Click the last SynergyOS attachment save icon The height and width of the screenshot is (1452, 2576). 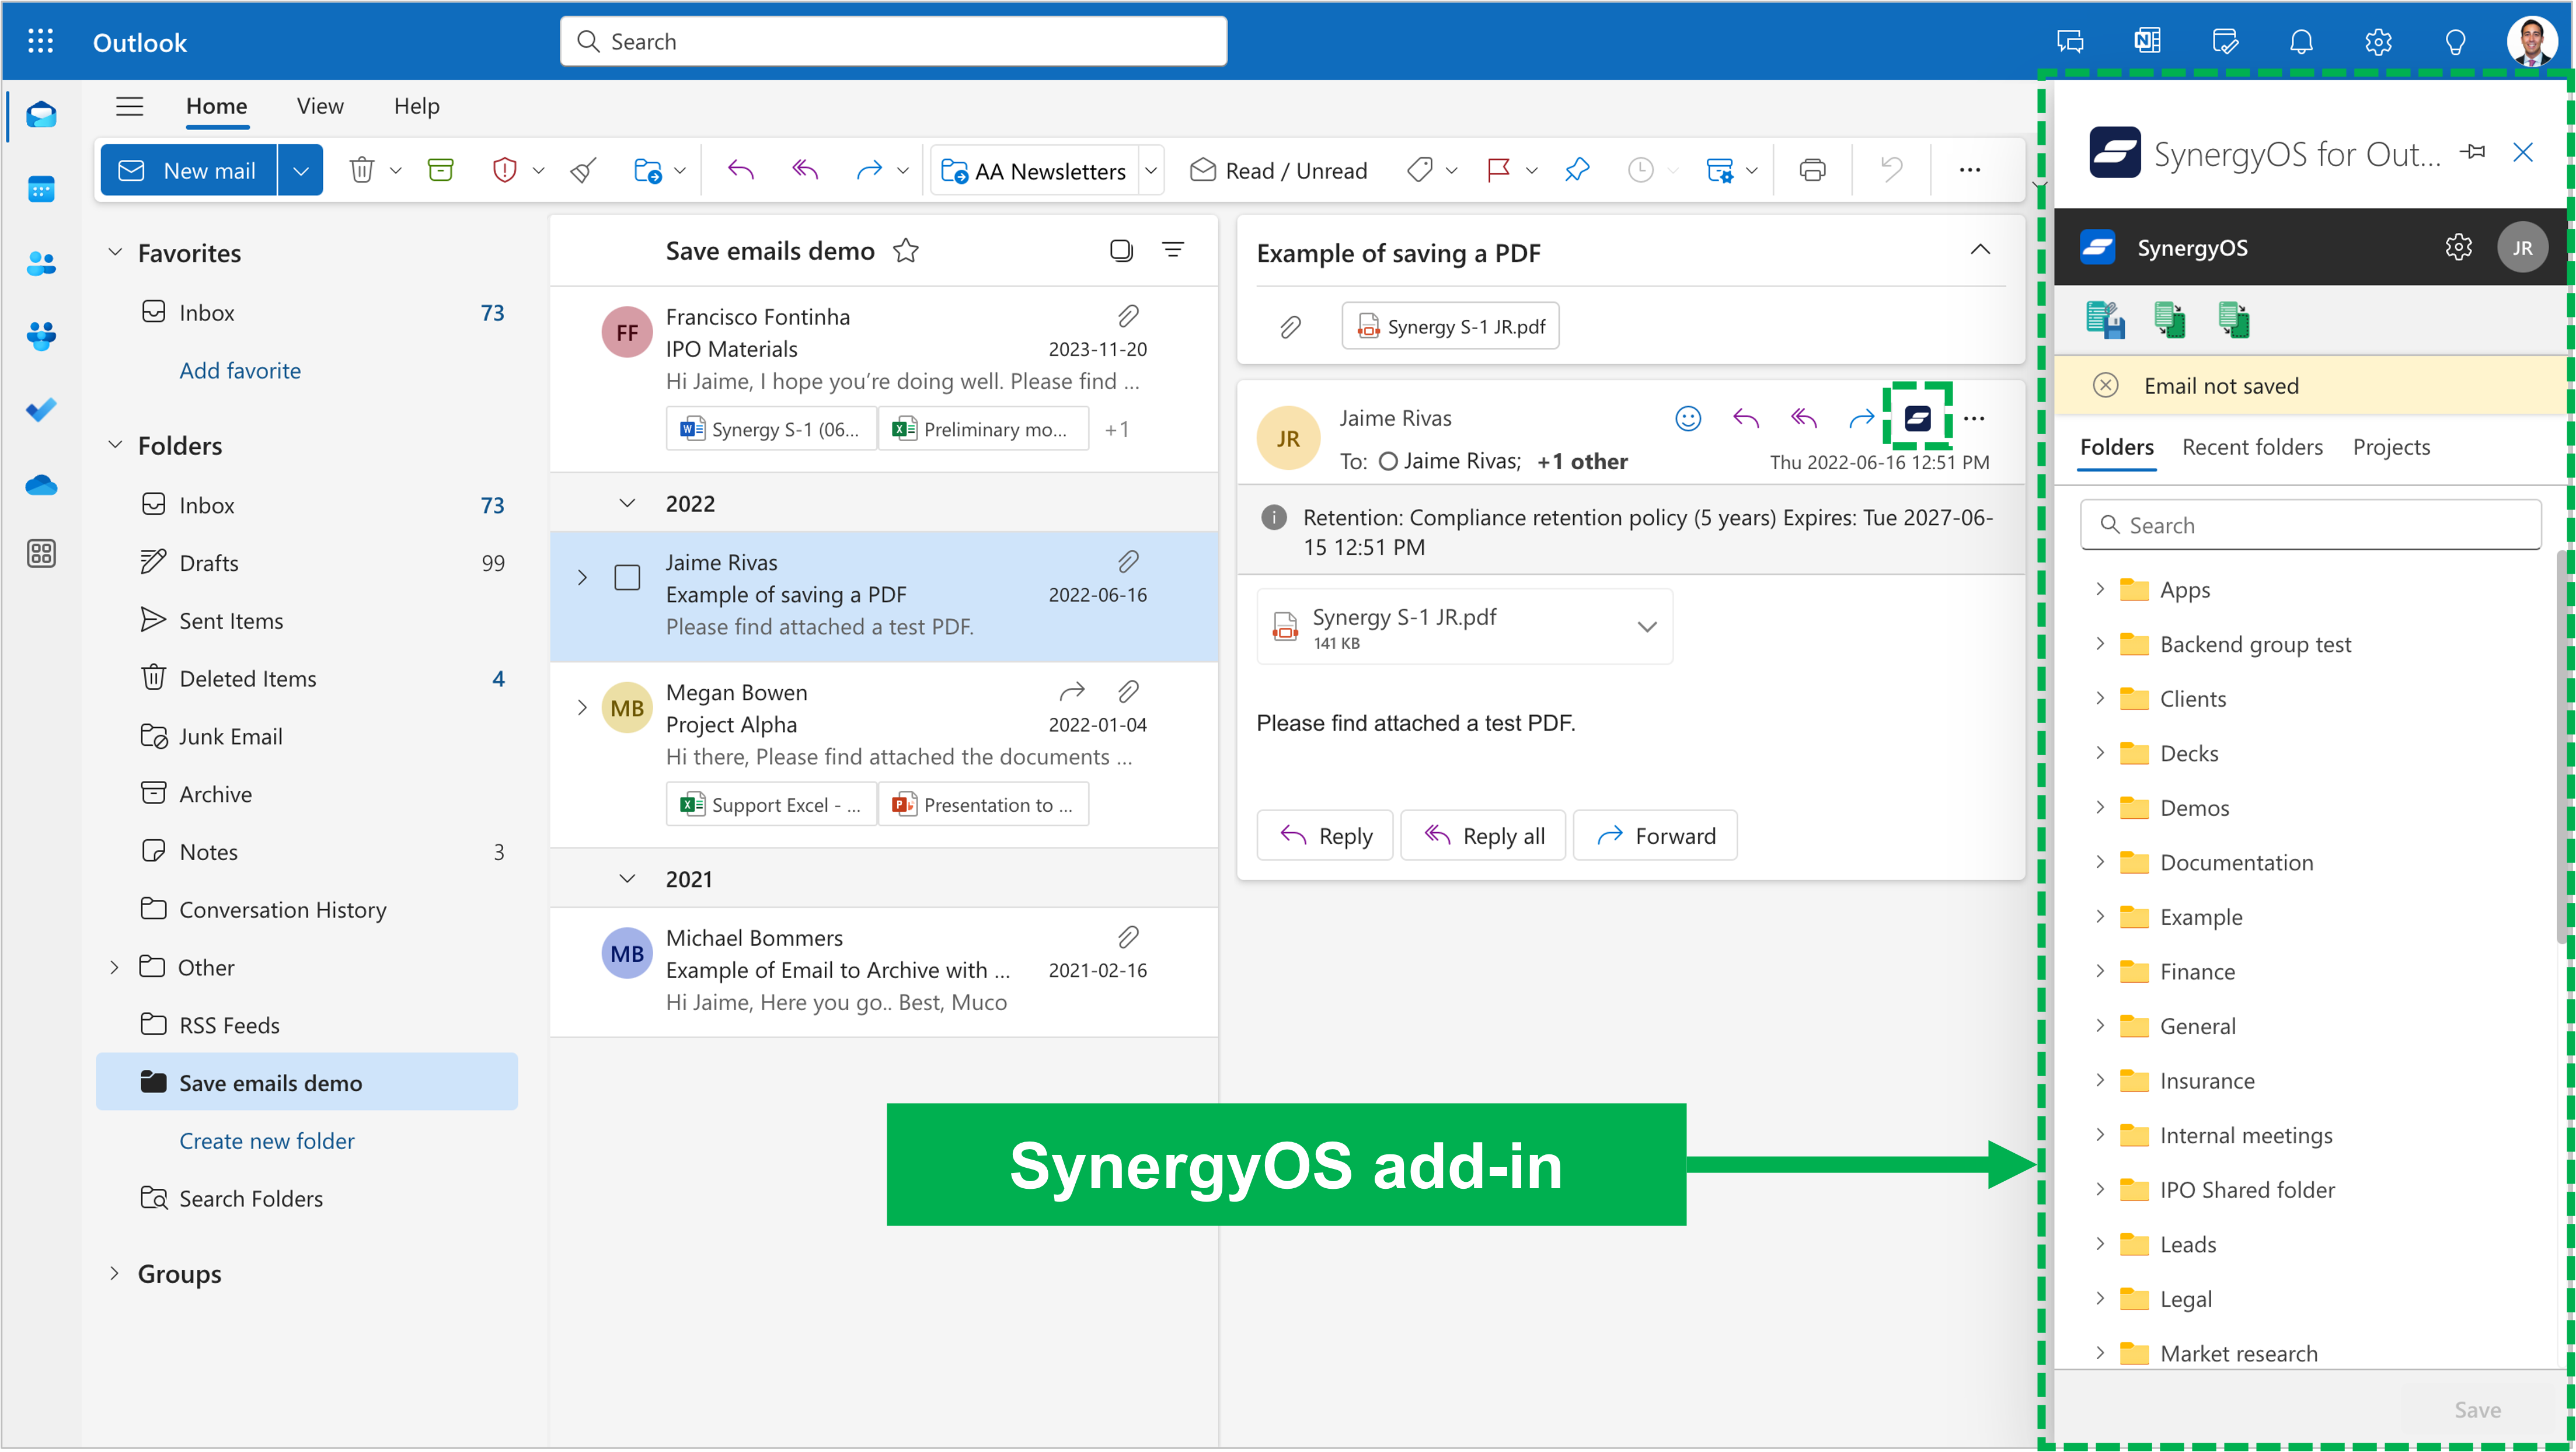click(2233, 320)
